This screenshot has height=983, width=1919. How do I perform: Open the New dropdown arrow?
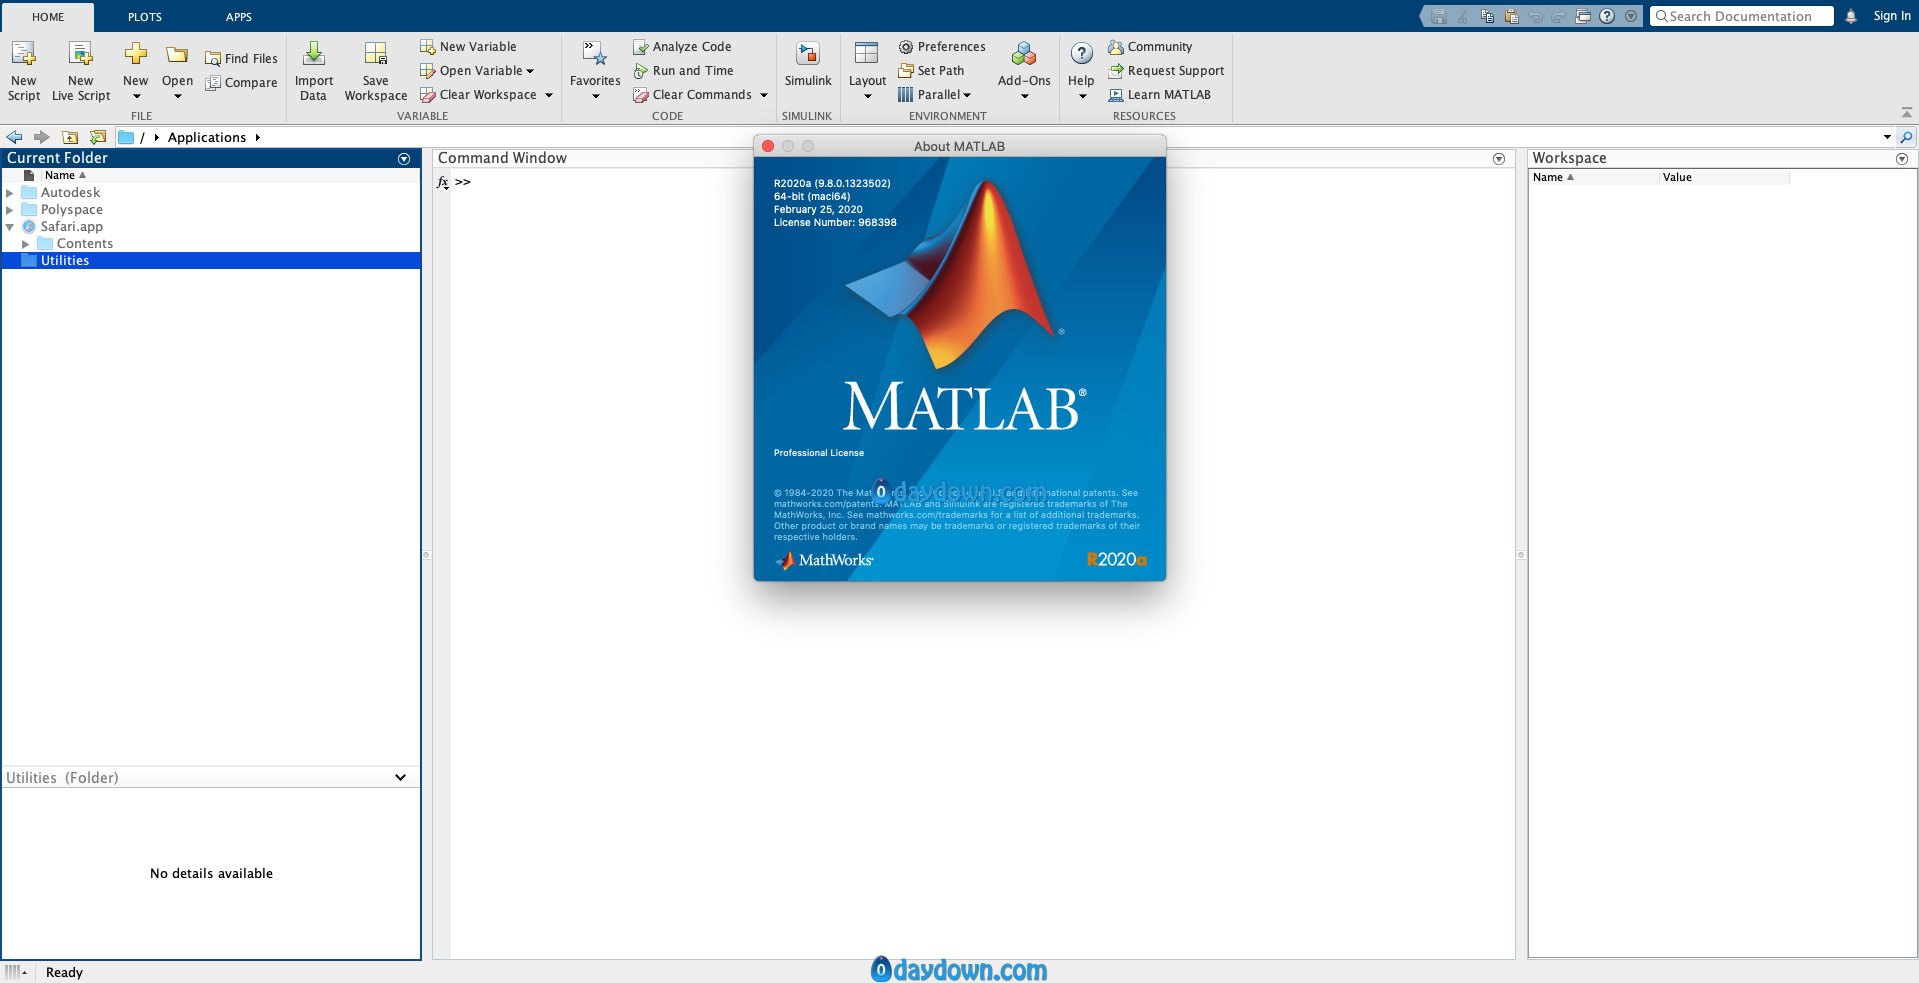pyautogui.click(x=136, y=97)
